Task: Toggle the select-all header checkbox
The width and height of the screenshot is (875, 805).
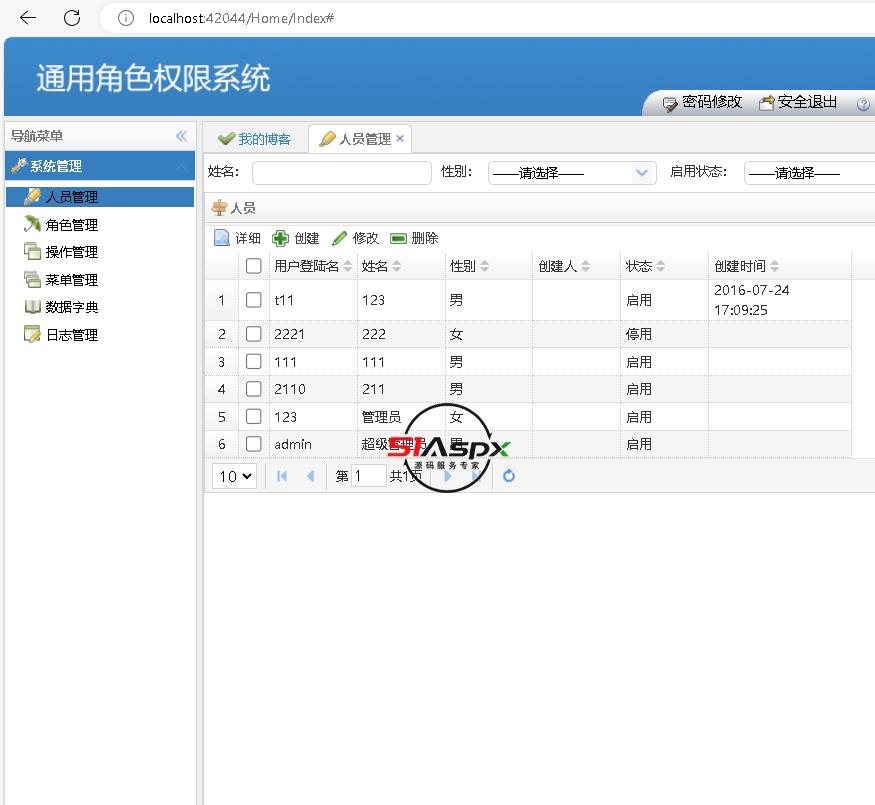Action: pos(254,266)
